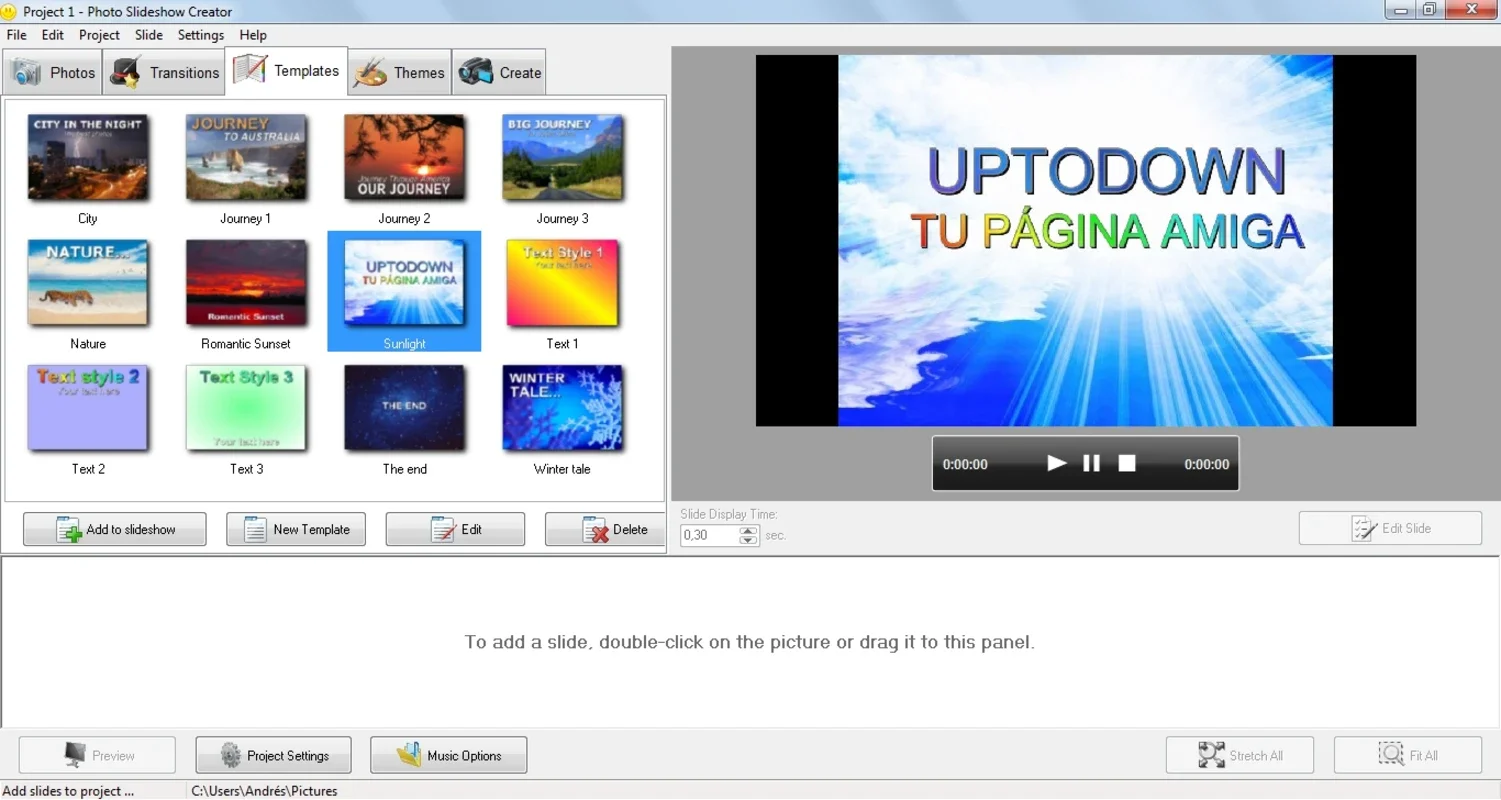Viewport: 1501px width, 800px height.
Task: Open the Settings menu
Action: point(201,35)
